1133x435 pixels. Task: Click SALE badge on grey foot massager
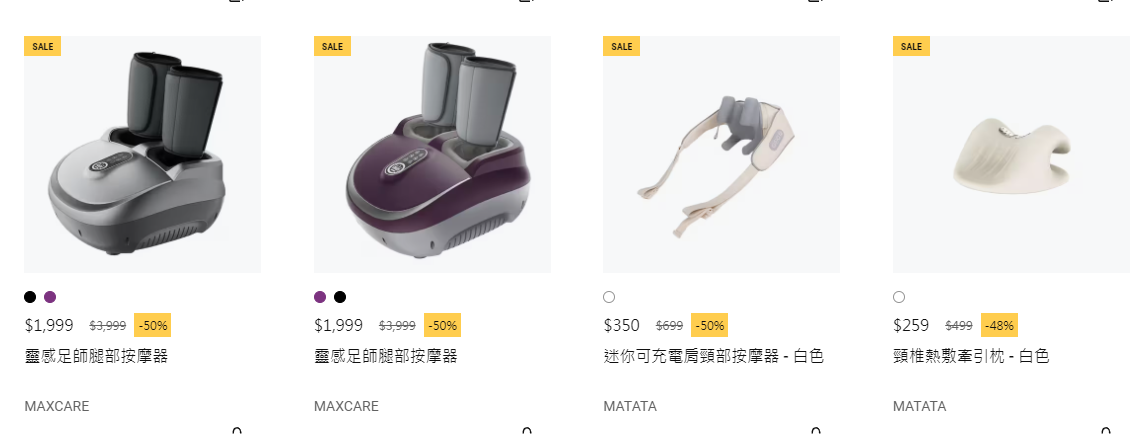[x=43, y=46]
